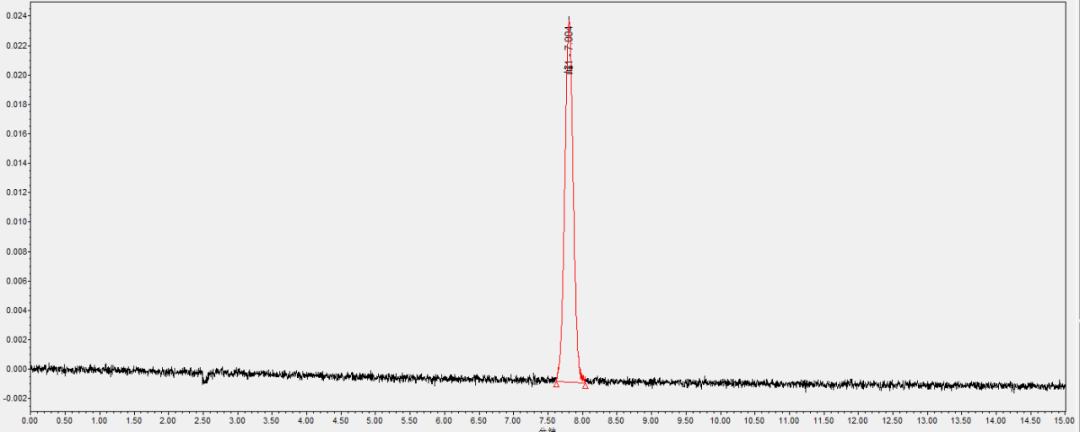Select the peak end triangle marker near 8.05
Screen dimensions: 1080x432
585,385
